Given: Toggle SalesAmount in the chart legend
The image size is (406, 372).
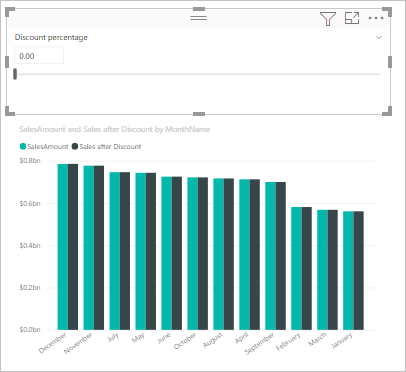Looking at the screenshot, I should pos(44,146).
